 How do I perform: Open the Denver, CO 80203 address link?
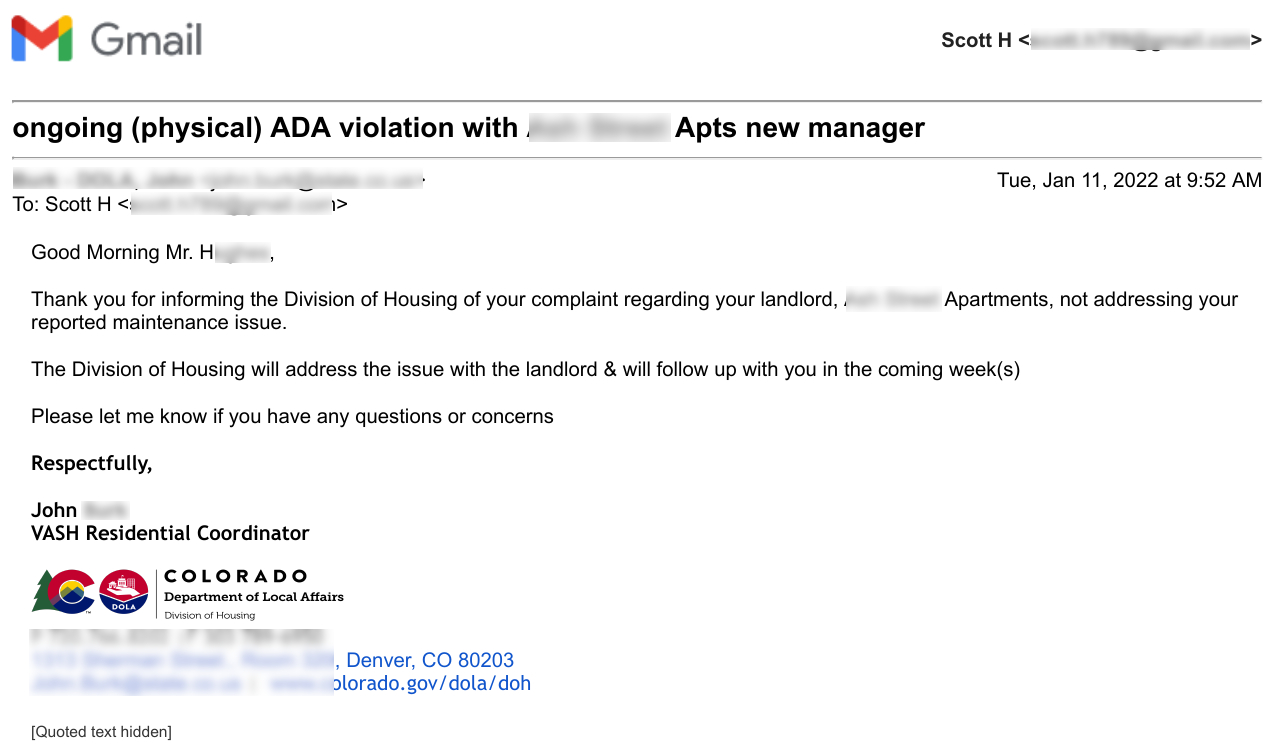pos(429,660)
